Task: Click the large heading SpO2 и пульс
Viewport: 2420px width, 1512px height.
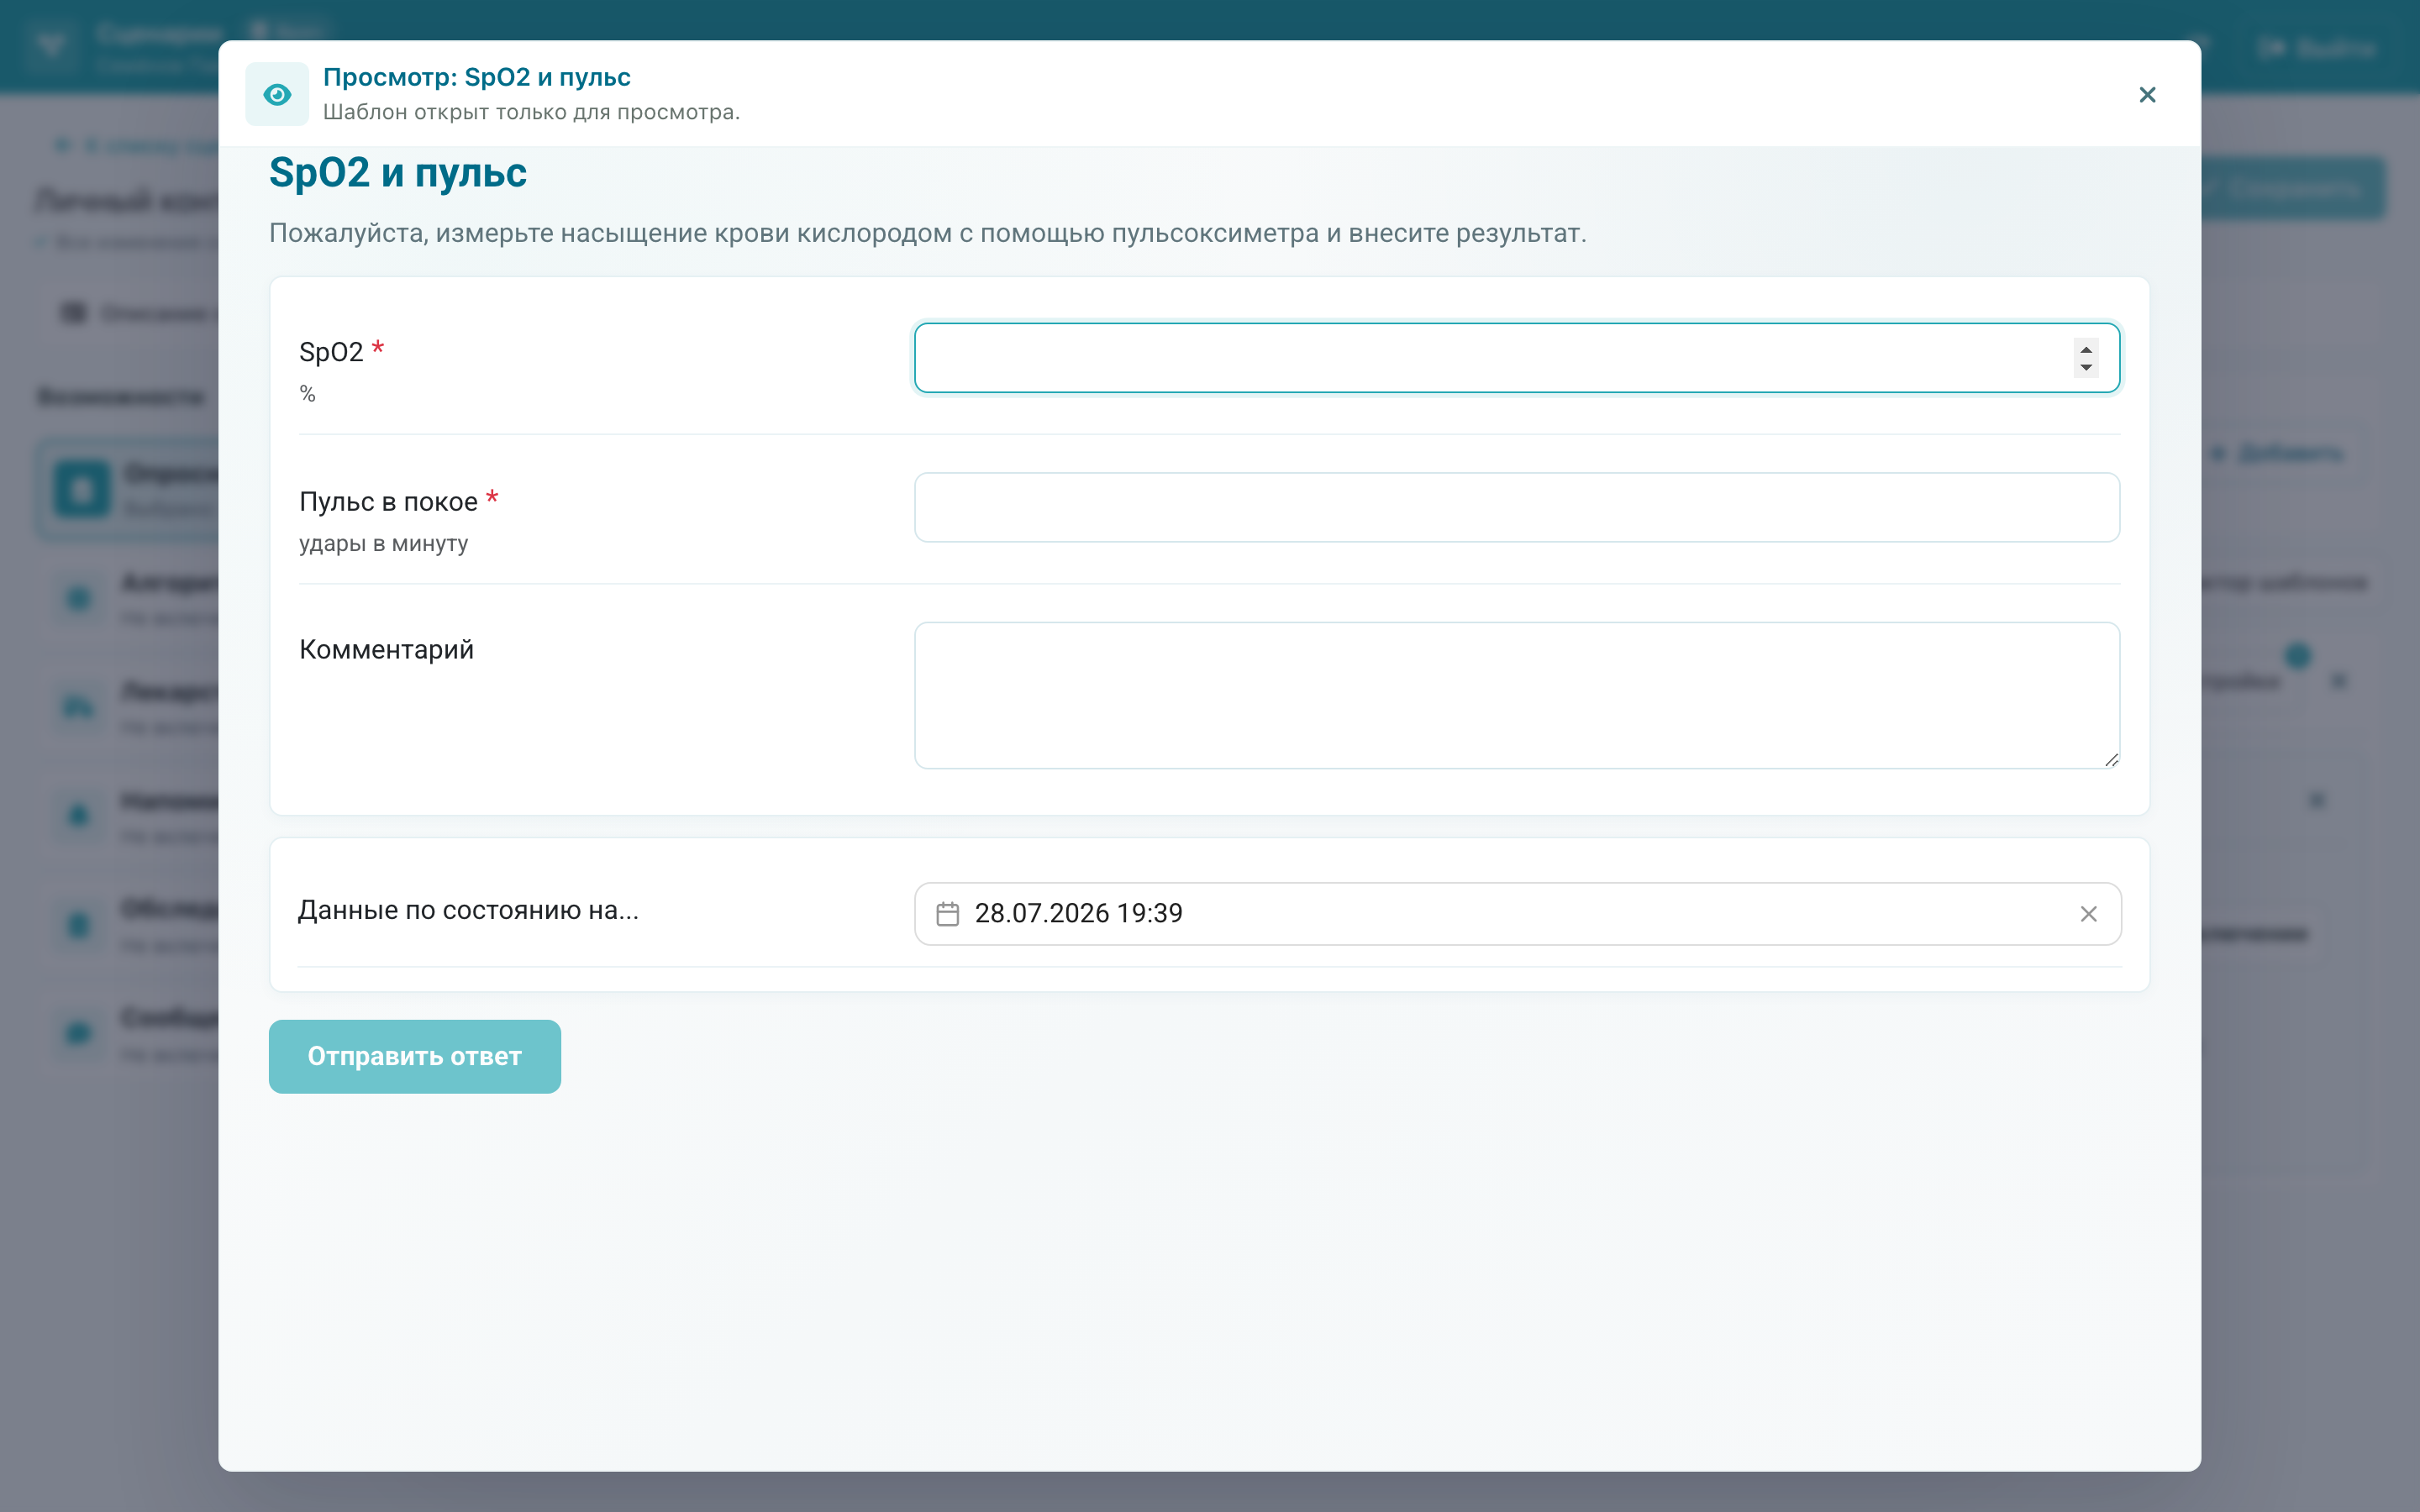Action: (398, 173)
